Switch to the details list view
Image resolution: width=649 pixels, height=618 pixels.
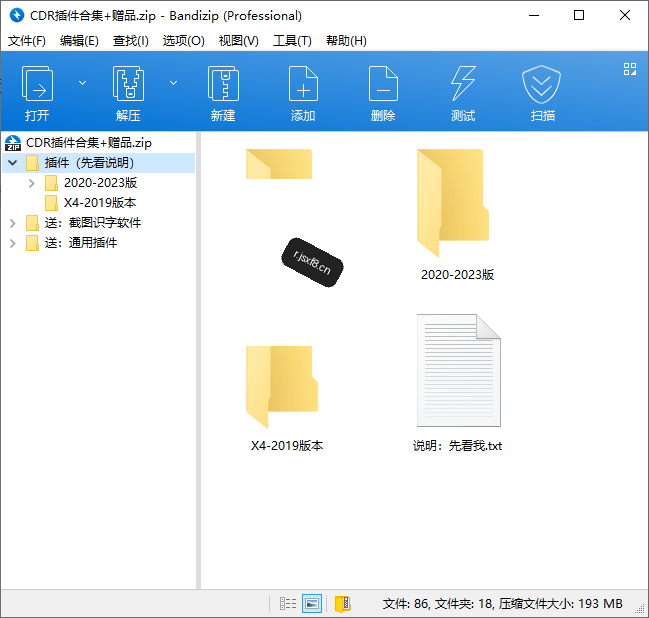288,604
